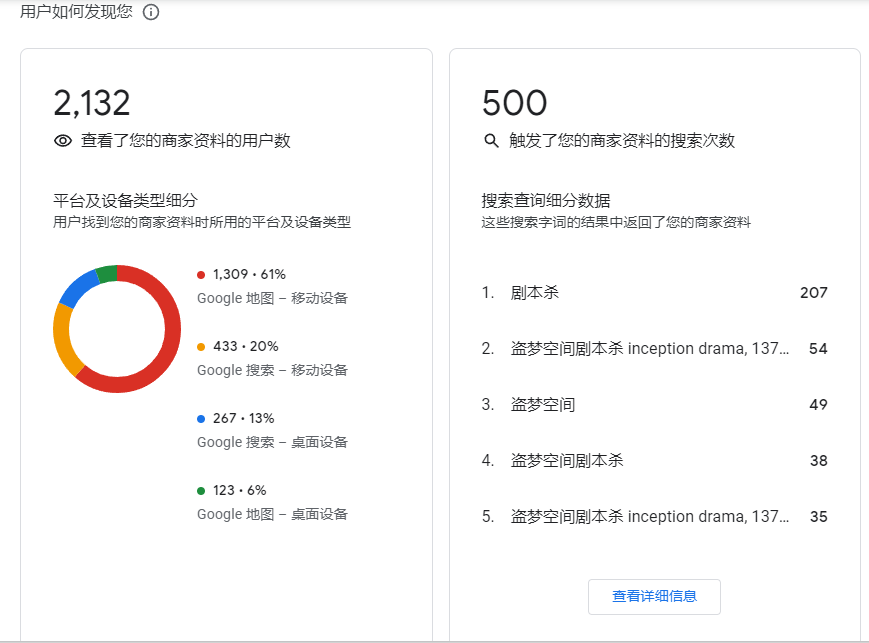
Task: Select the top search query 剧本杀
Action: tap(533, 292)
